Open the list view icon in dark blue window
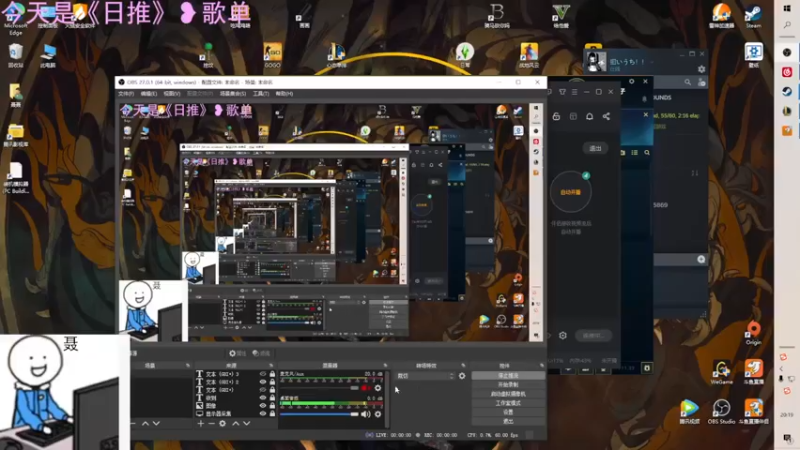Screen dimensions: 800x450 point(634,153)
